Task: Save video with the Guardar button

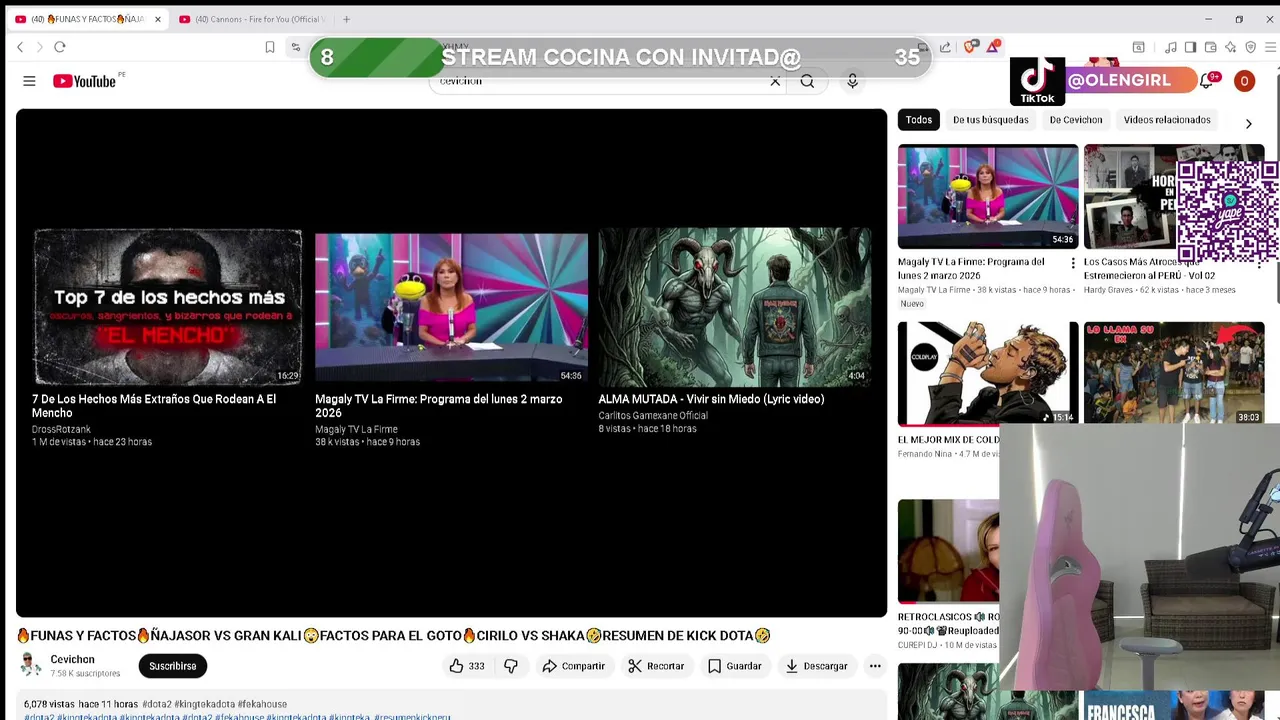Action: (x=735, y=666)
